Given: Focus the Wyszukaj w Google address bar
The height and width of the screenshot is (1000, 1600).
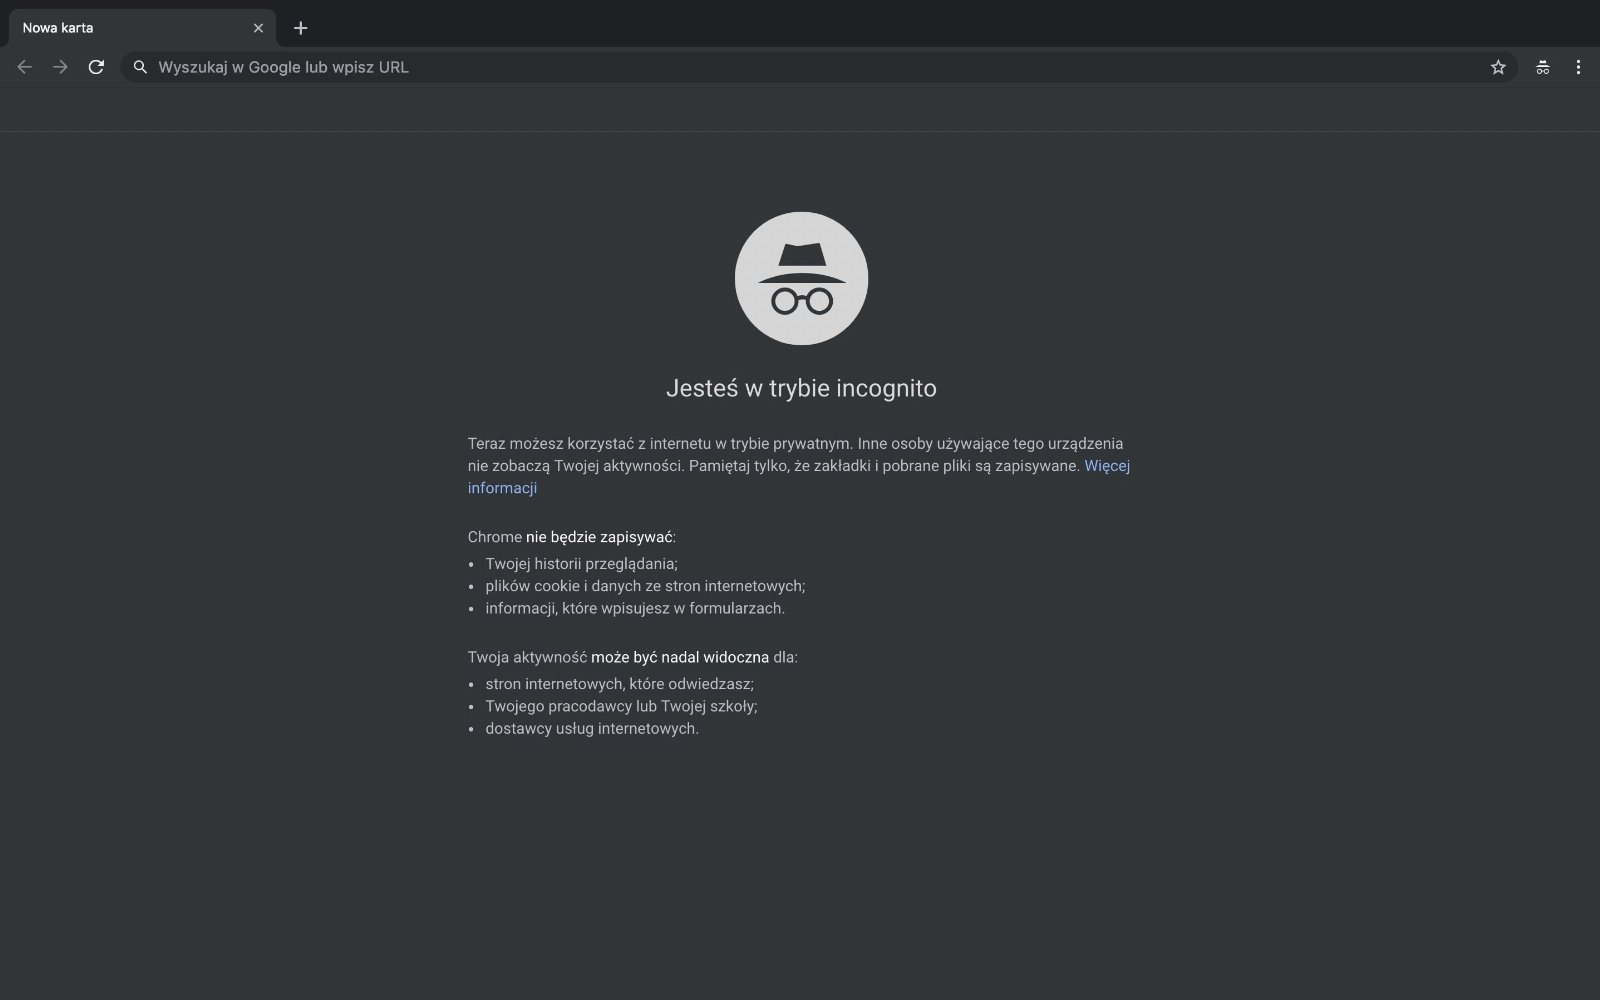Looking at the screenshot, I should point(818,67).
